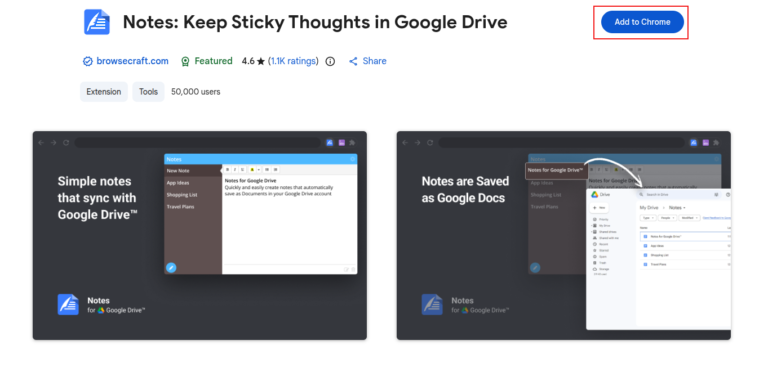Viewport: 768px width, 385px height.
Task: Select the Tools category chip
Action: click(148, 92)
